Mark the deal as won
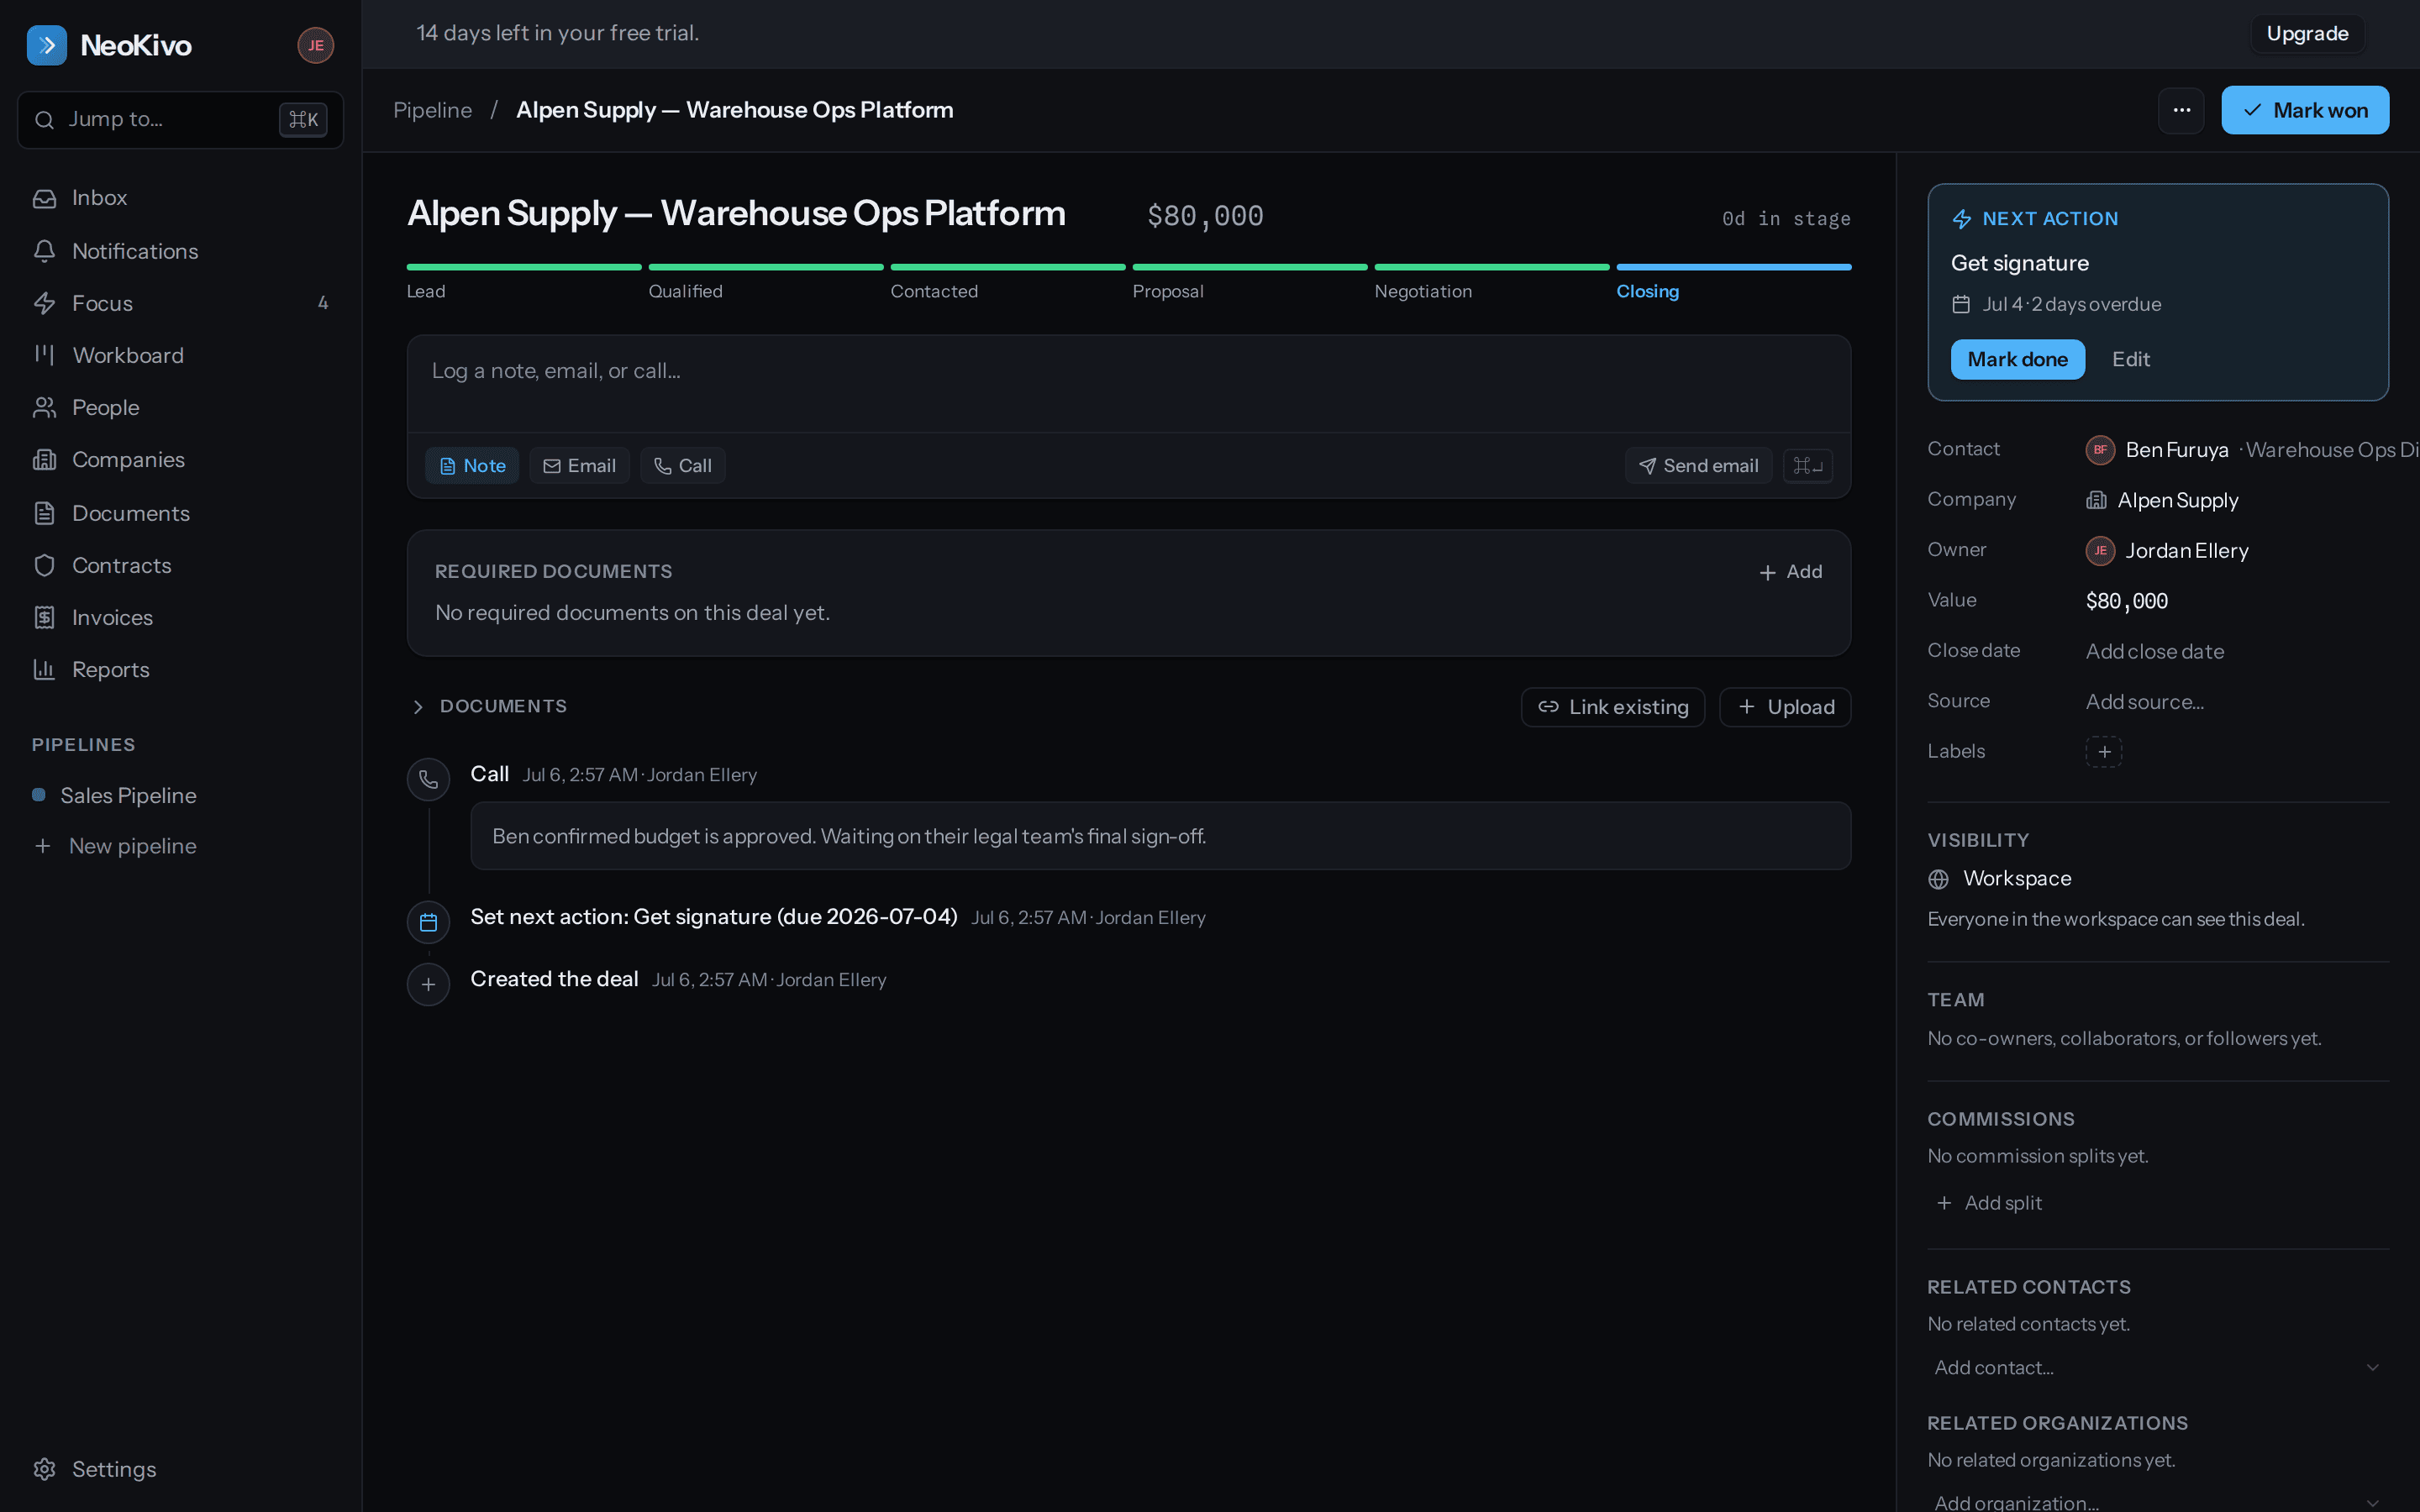 tap(2305, 110)
